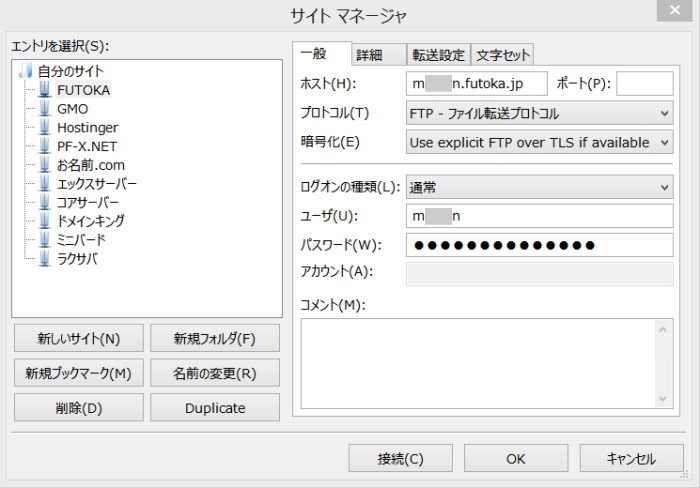Click the 接続(C) connect button

coord(400,458)
